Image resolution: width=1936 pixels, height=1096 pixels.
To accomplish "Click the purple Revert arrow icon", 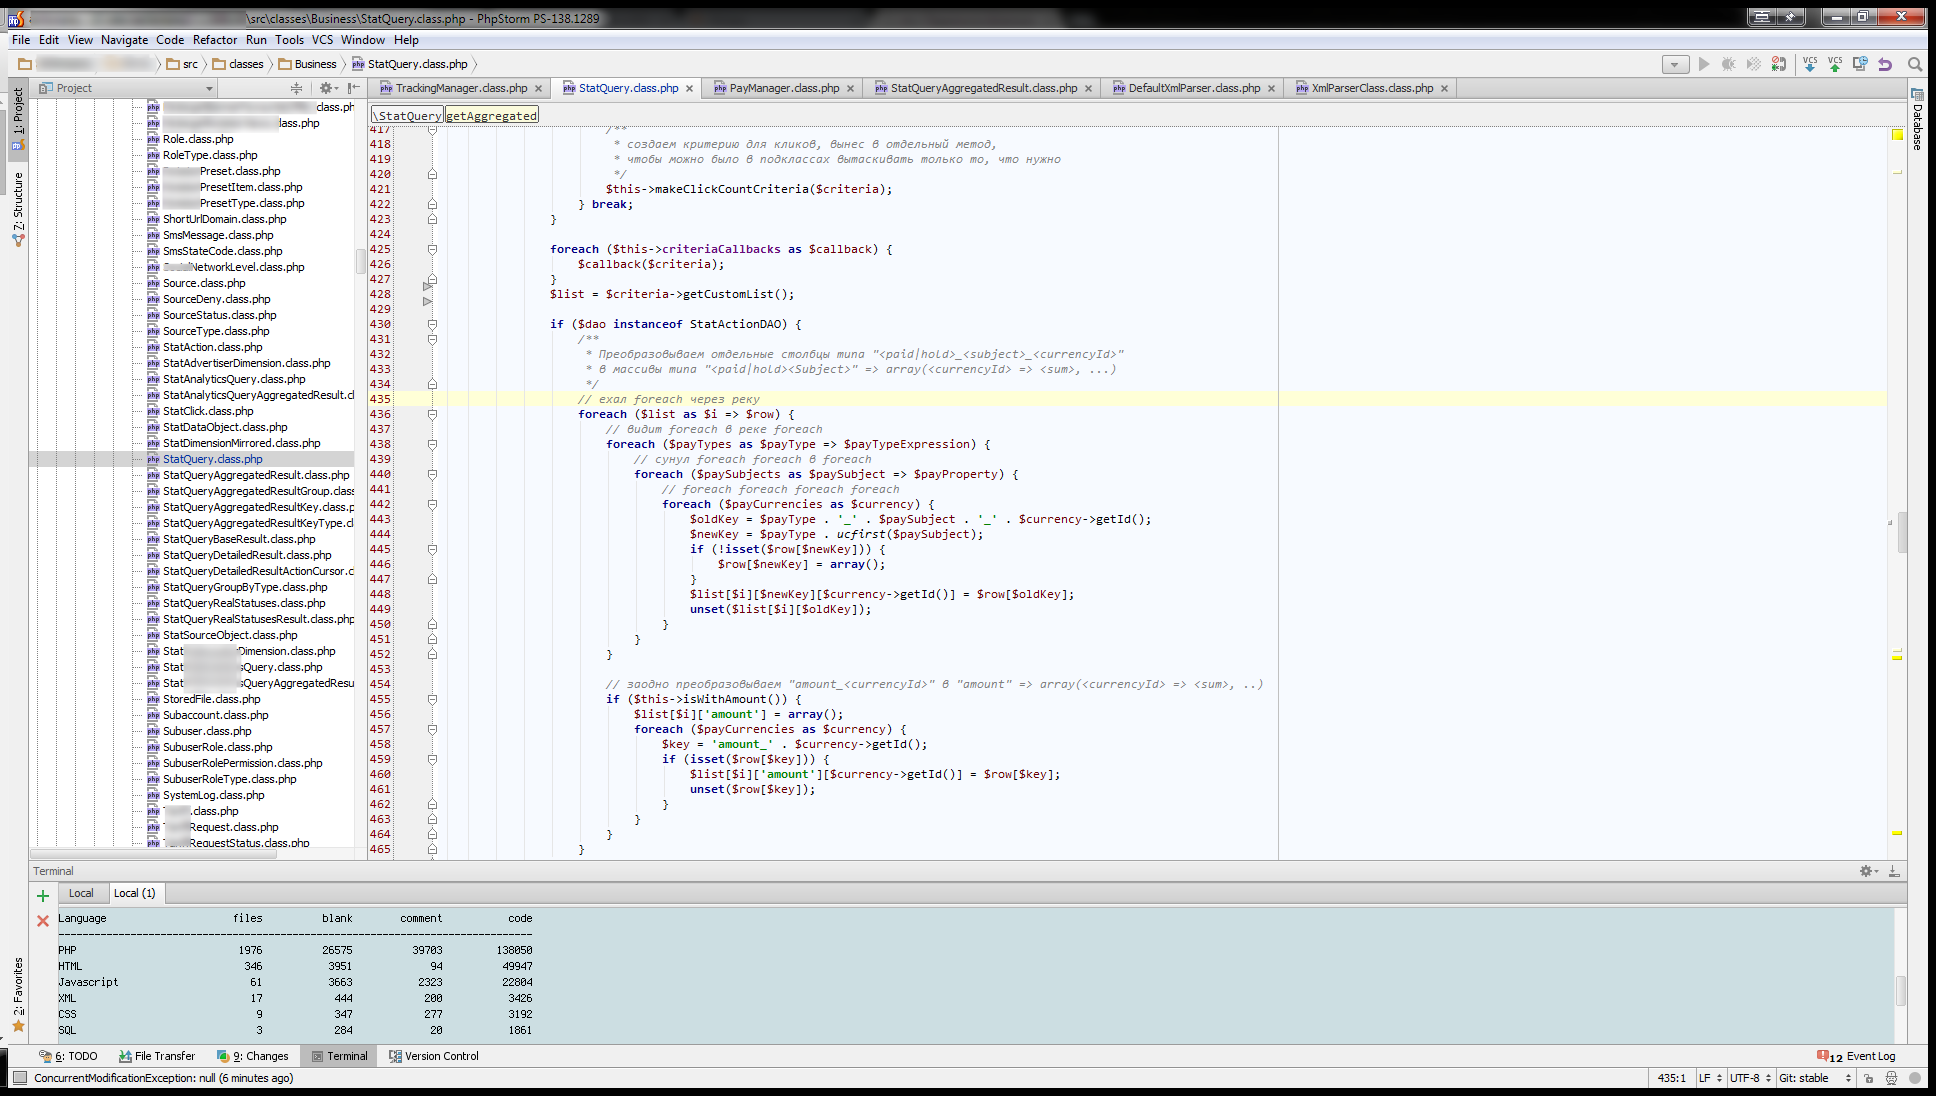I will click(1885, 64).
